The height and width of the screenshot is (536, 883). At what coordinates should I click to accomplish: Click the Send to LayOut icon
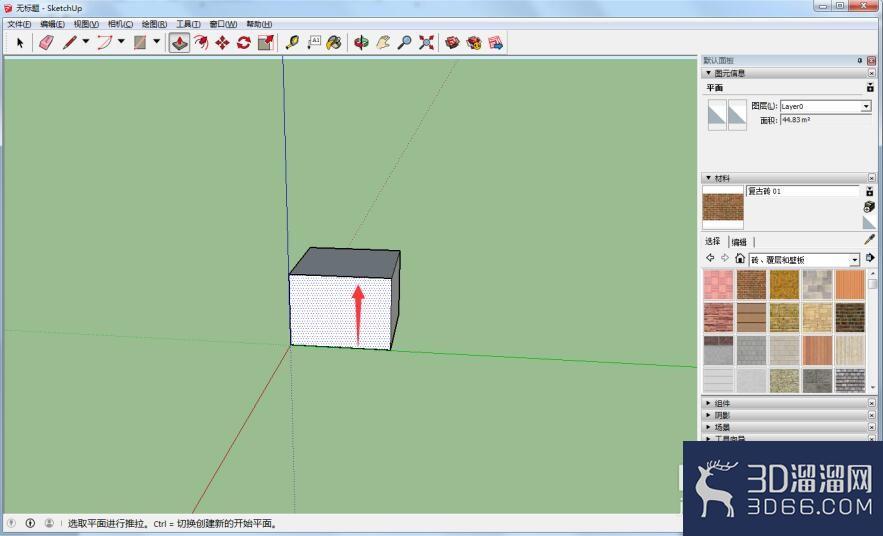496,43
